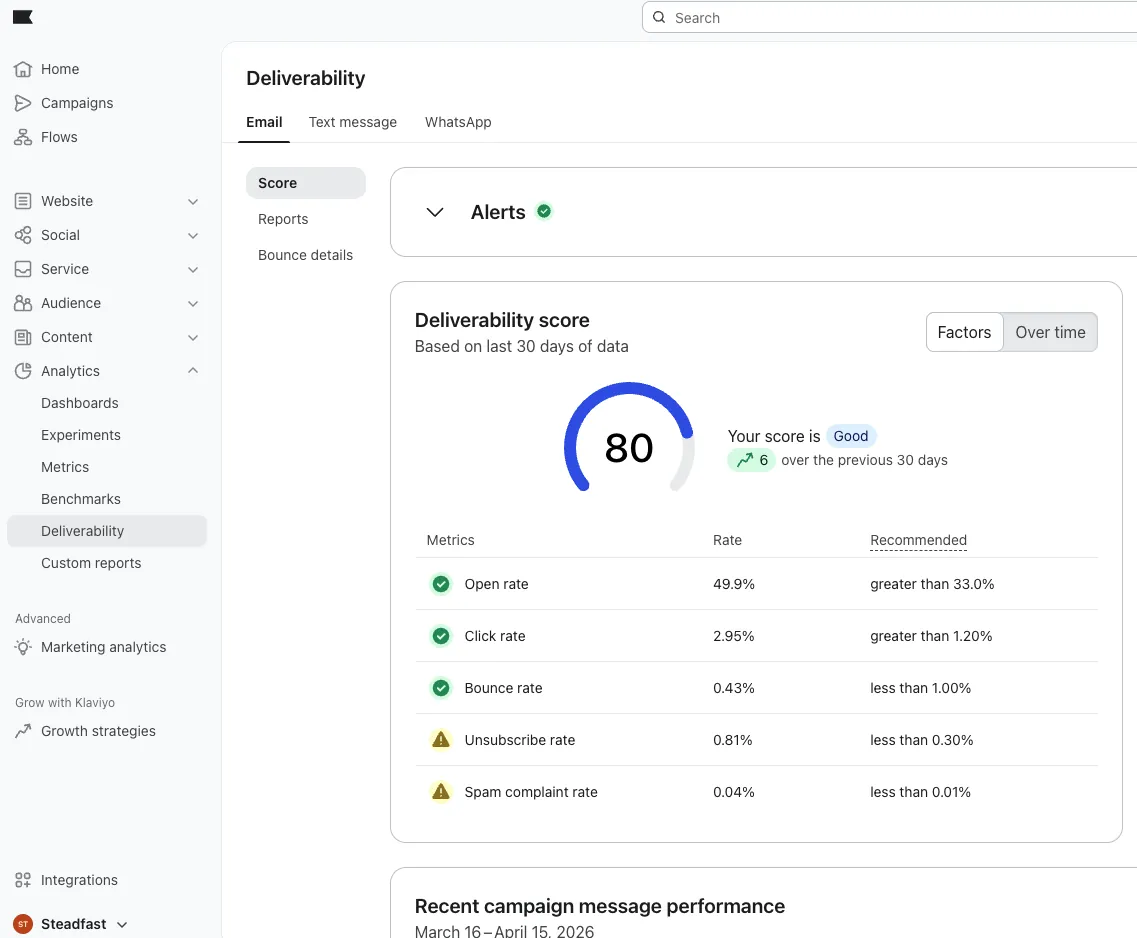Open the Steadfast account dropdown arrow

pos(122,925)
